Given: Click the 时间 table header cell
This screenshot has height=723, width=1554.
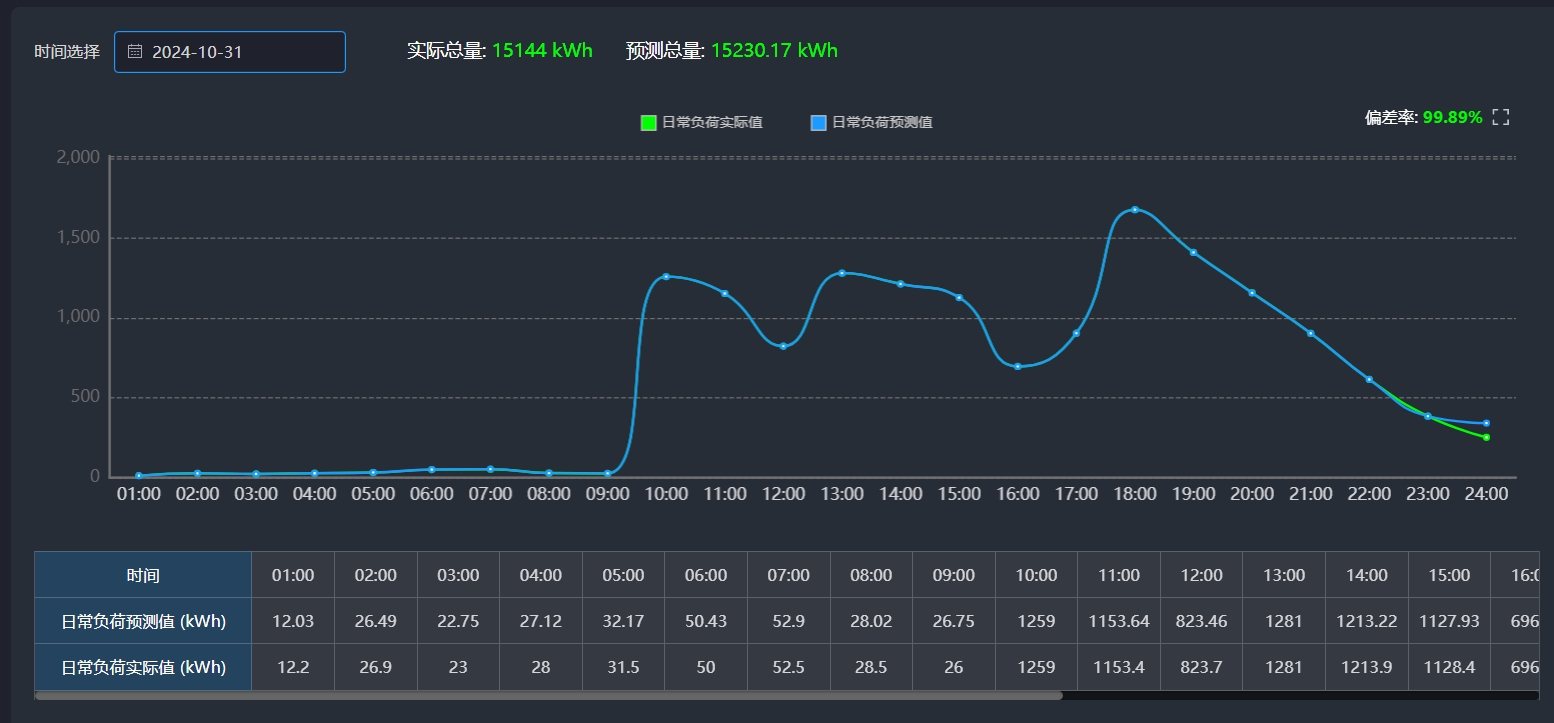Looking at the screenshot, I should coord(143,575).
